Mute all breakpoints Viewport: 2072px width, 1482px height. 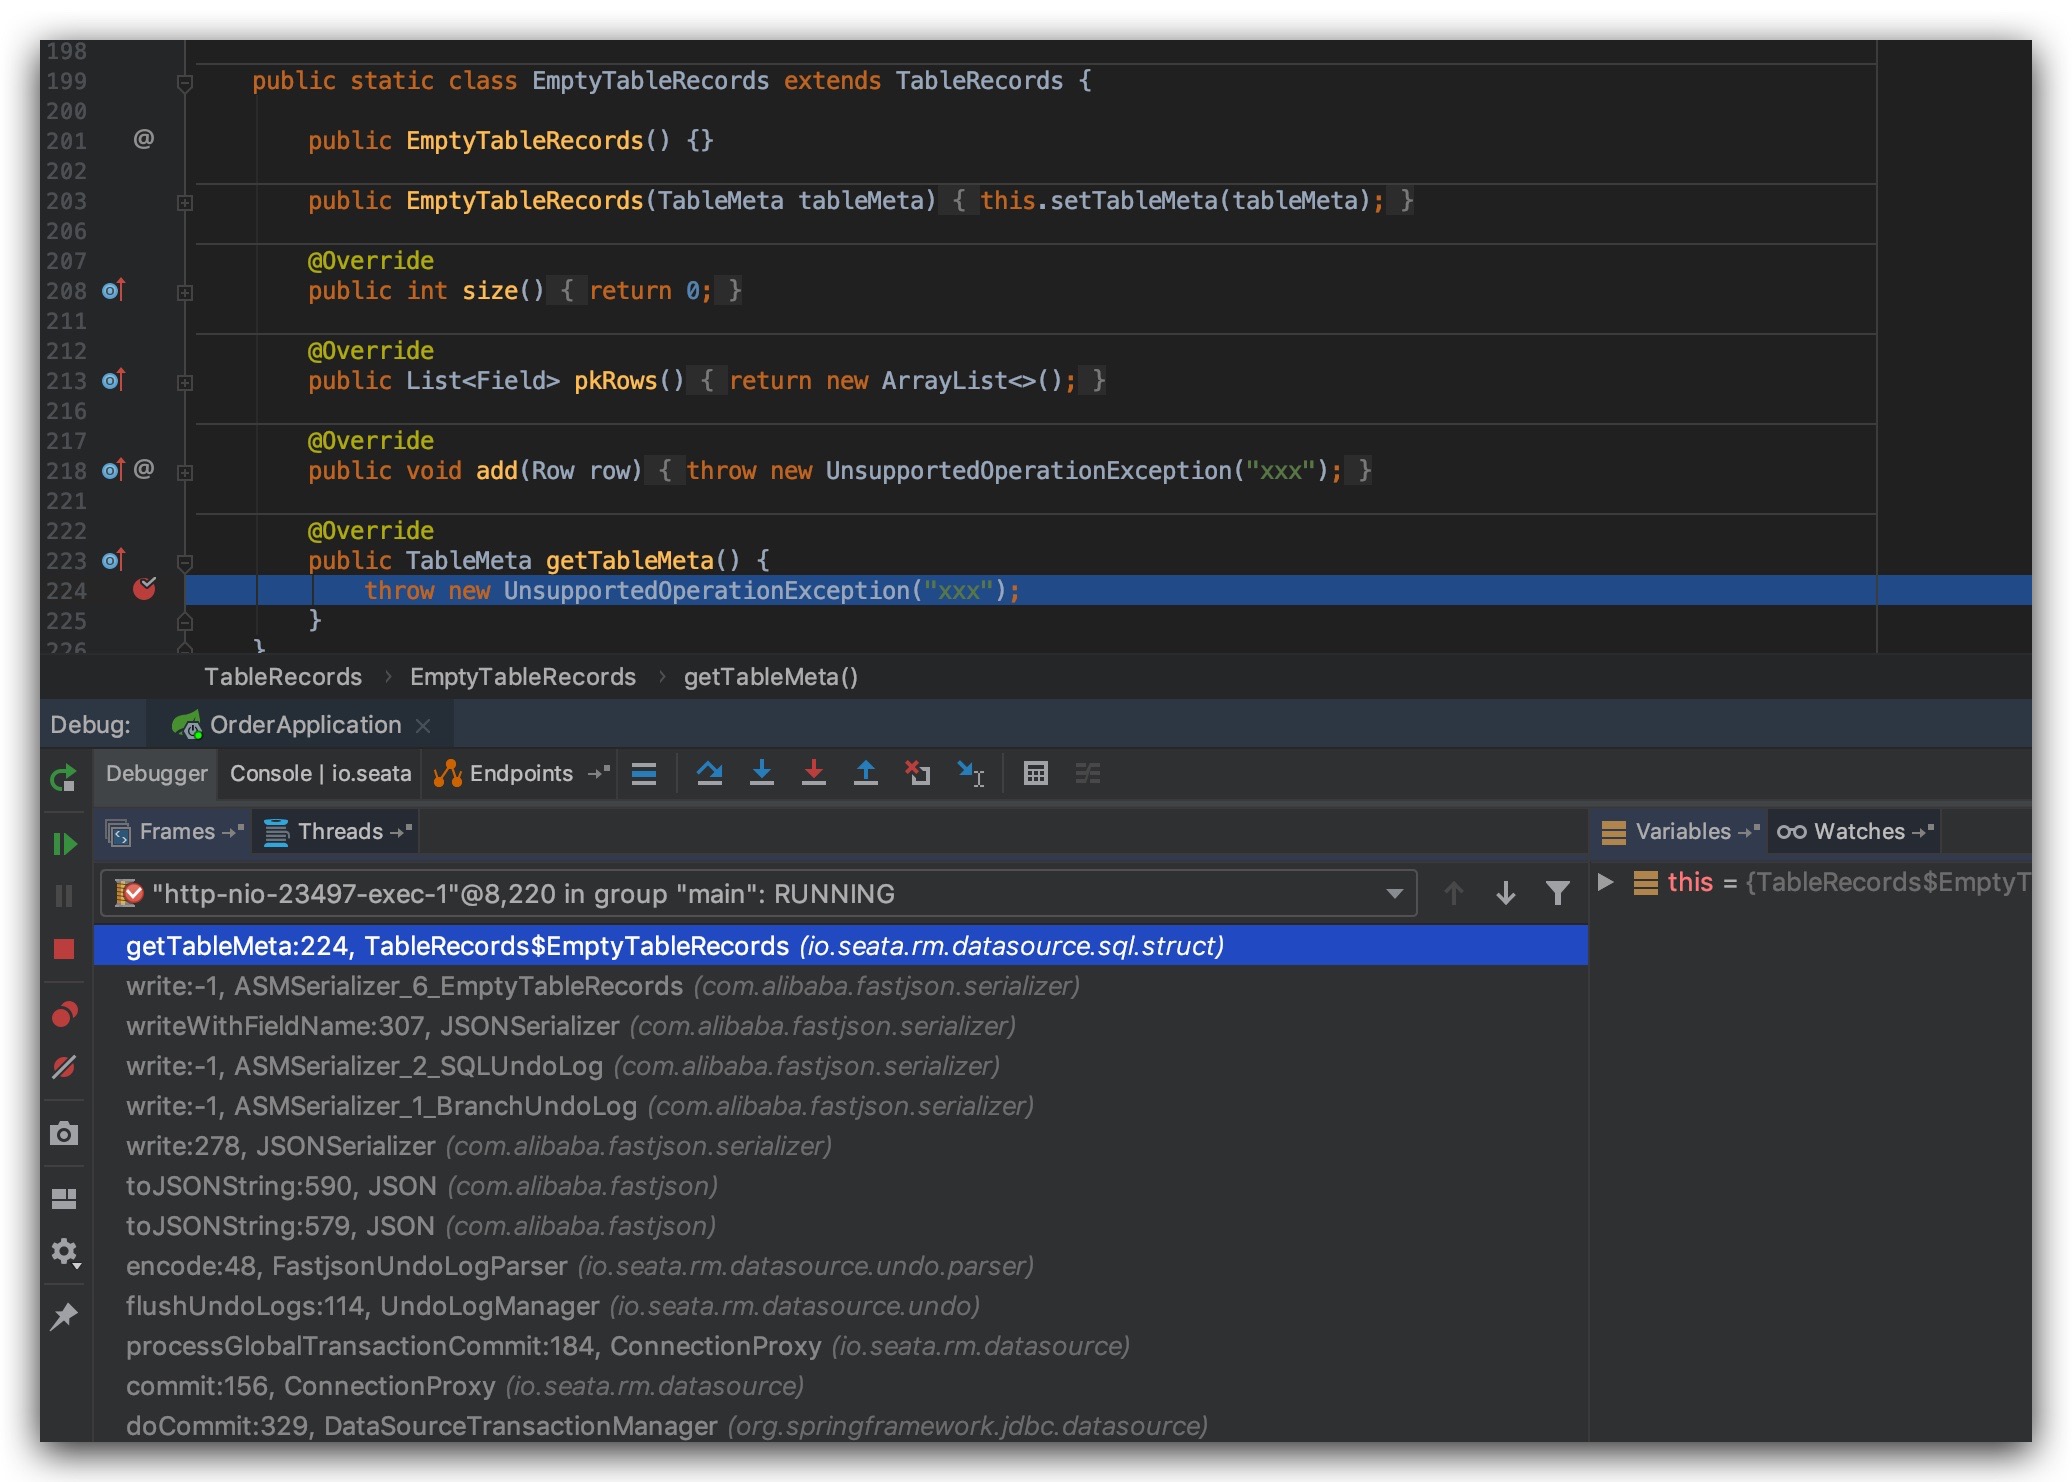pos(63,1067)
